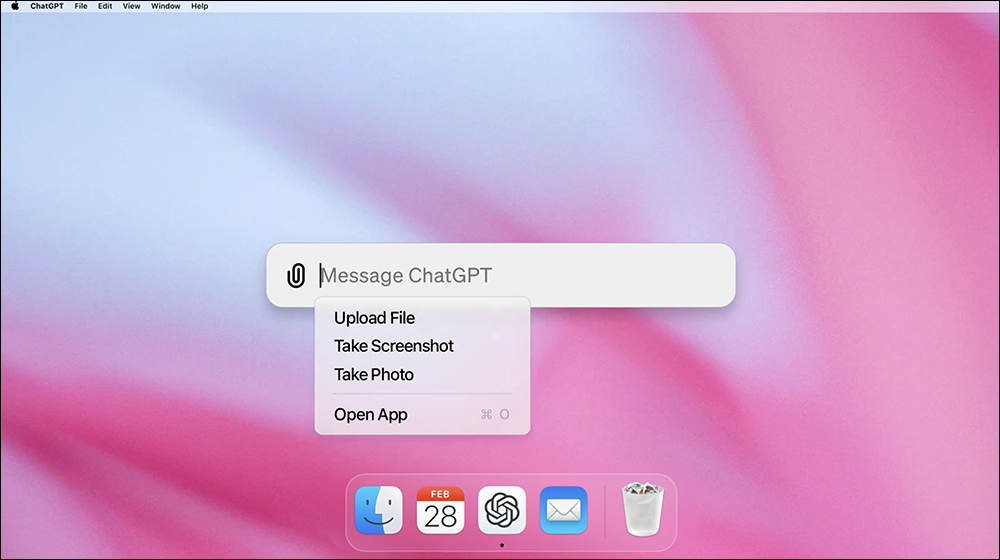Open the File menu
This screenshot has width=1000, height=560.
tap(81, 6)
